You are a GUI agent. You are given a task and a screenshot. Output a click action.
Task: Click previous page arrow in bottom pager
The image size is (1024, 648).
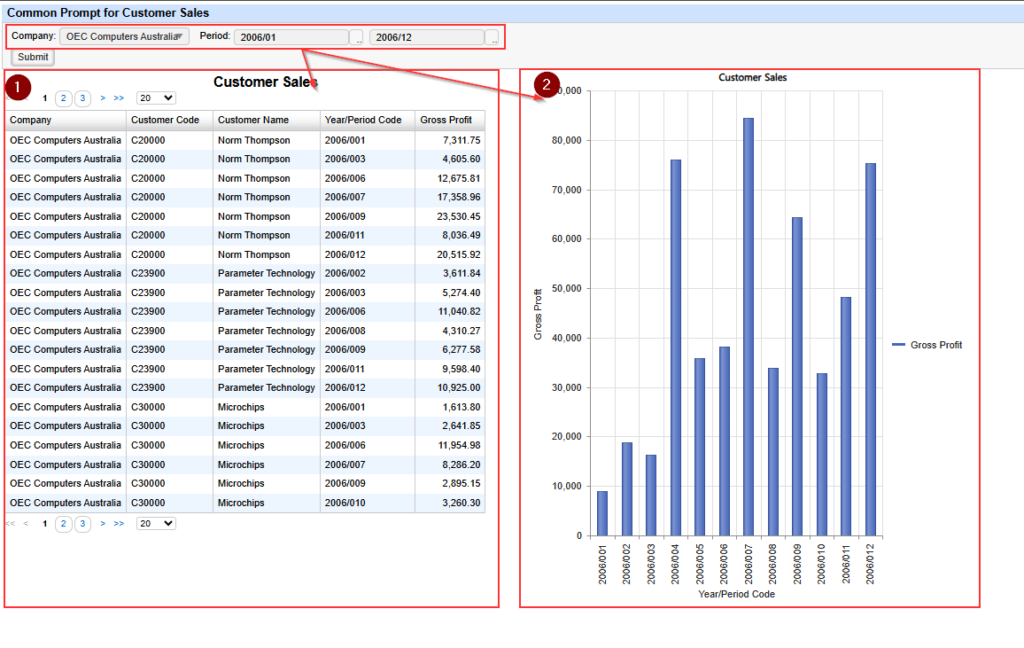coord(26,523)
